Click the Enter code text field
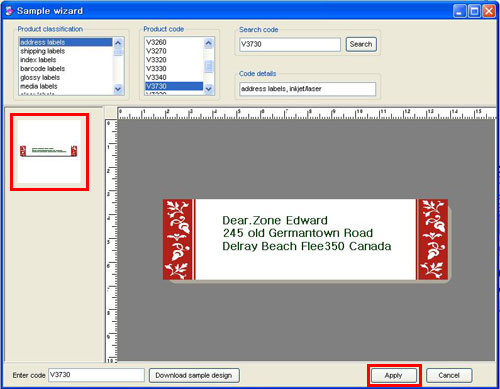This screenshot has height=389, width=500. (x=96, y=375)
